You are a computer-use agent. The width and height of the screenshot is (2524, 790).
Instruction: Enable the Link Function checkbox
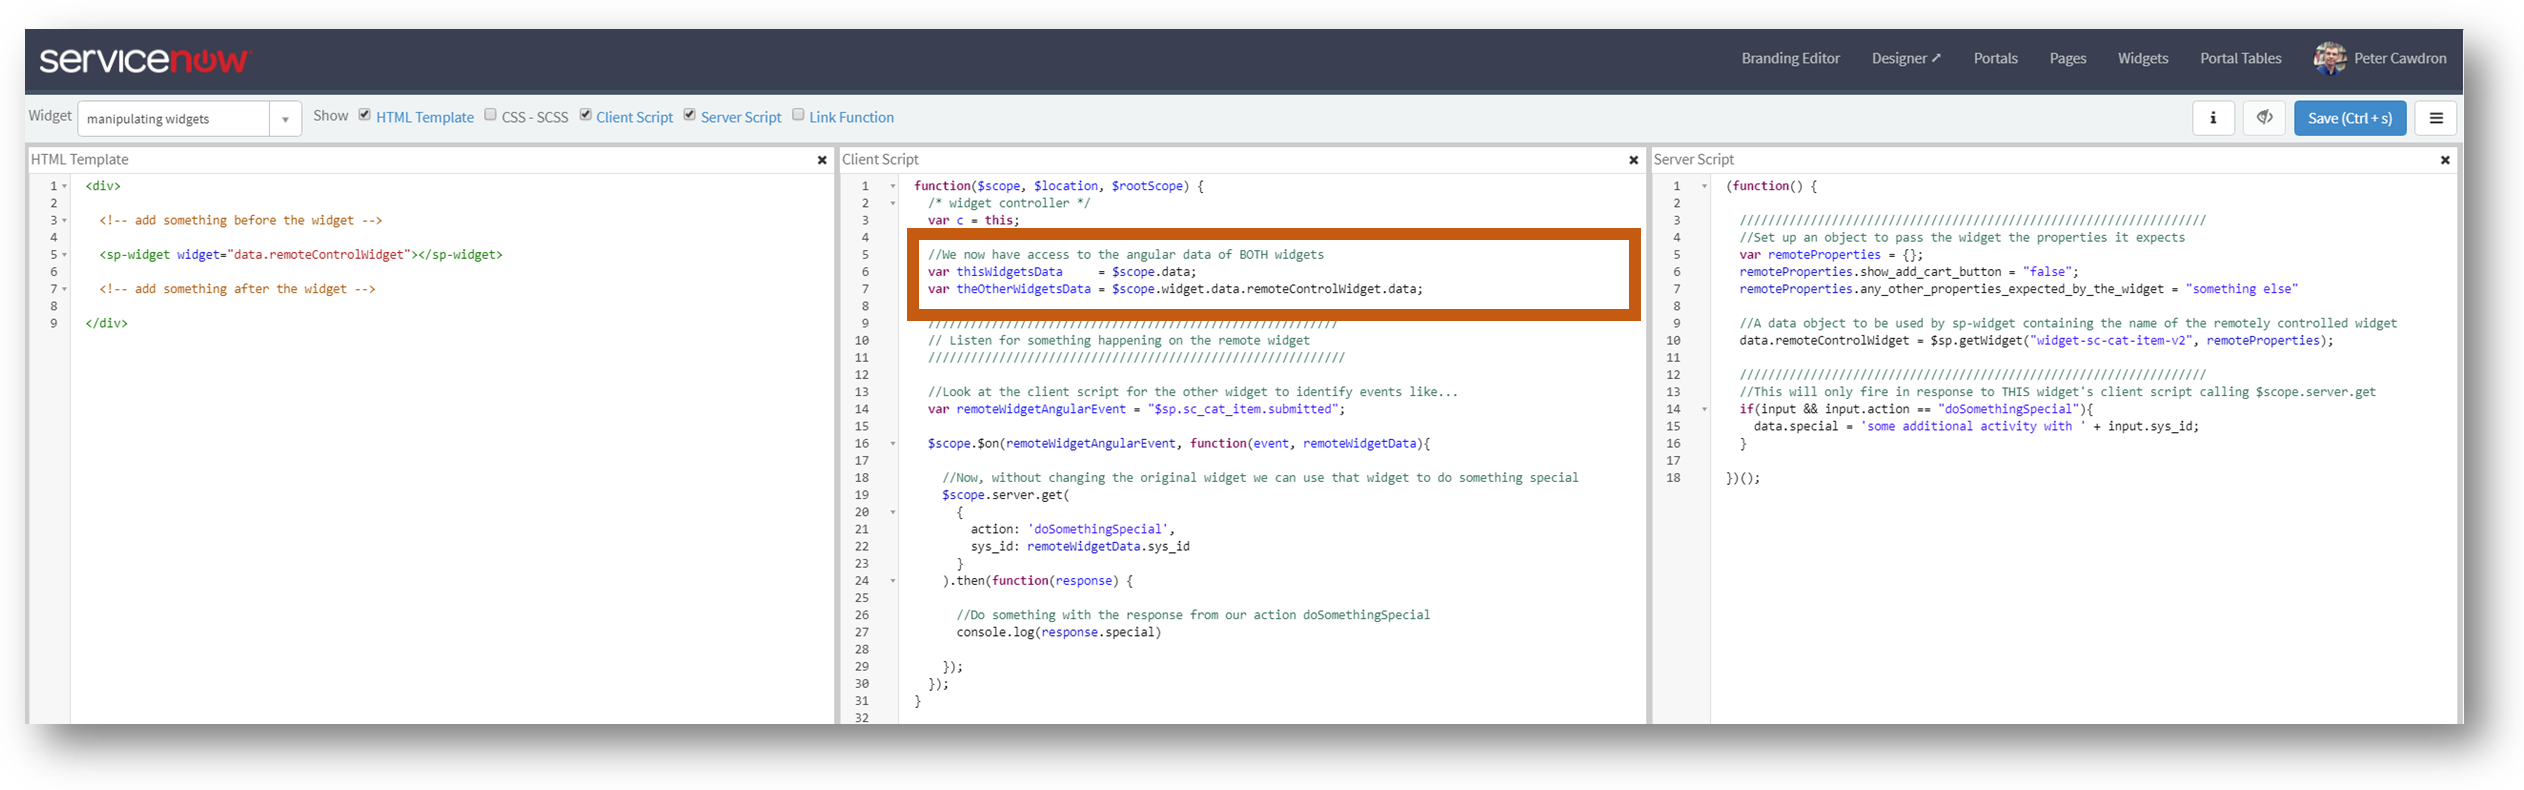pos(798,115)
